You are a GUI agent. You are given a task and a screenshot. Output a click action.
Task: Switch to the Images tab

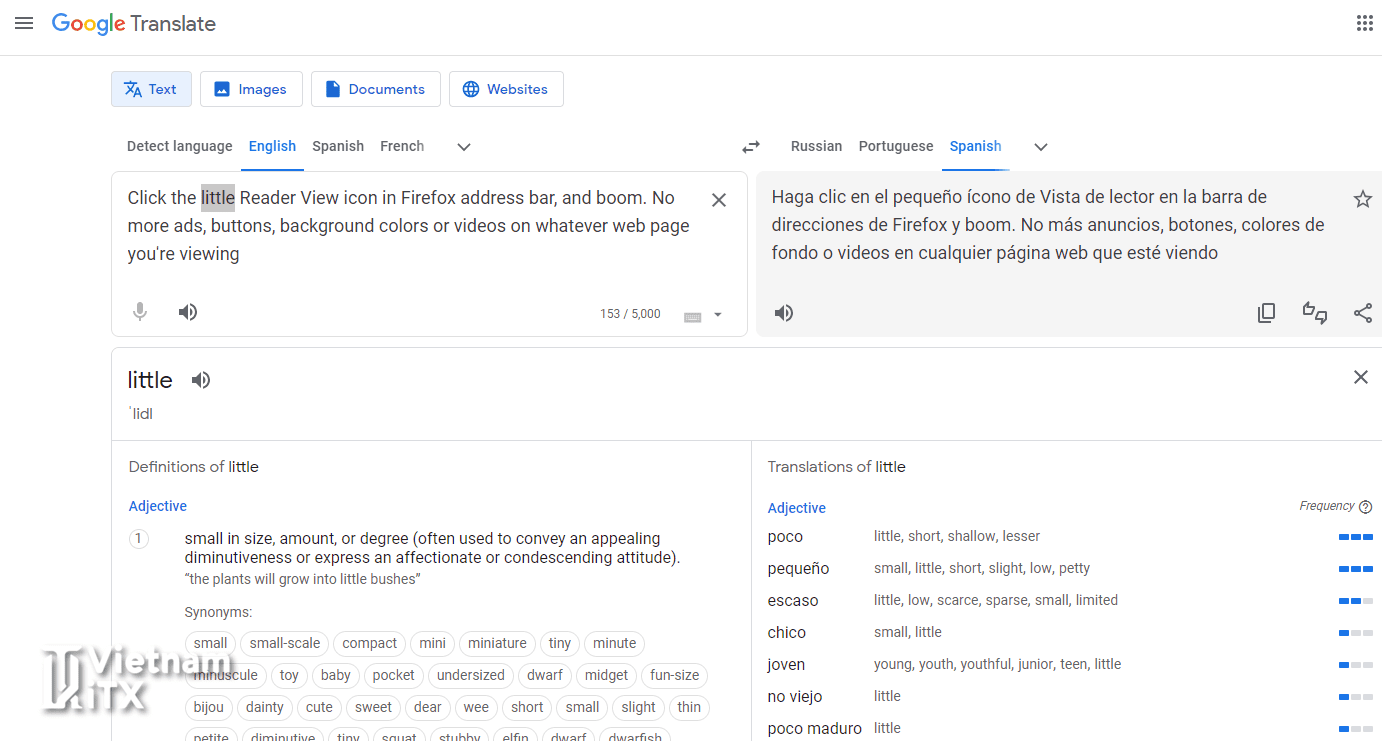click(251, 89)
